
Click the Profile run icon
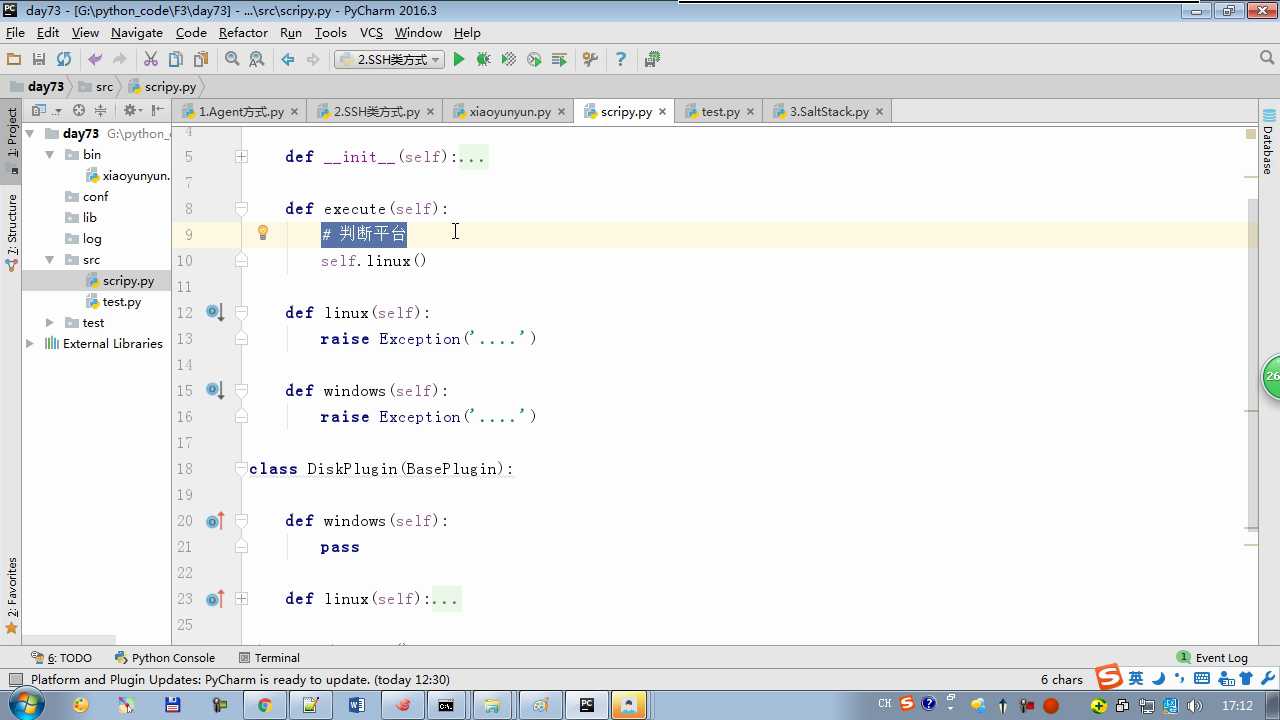(534, 60)
